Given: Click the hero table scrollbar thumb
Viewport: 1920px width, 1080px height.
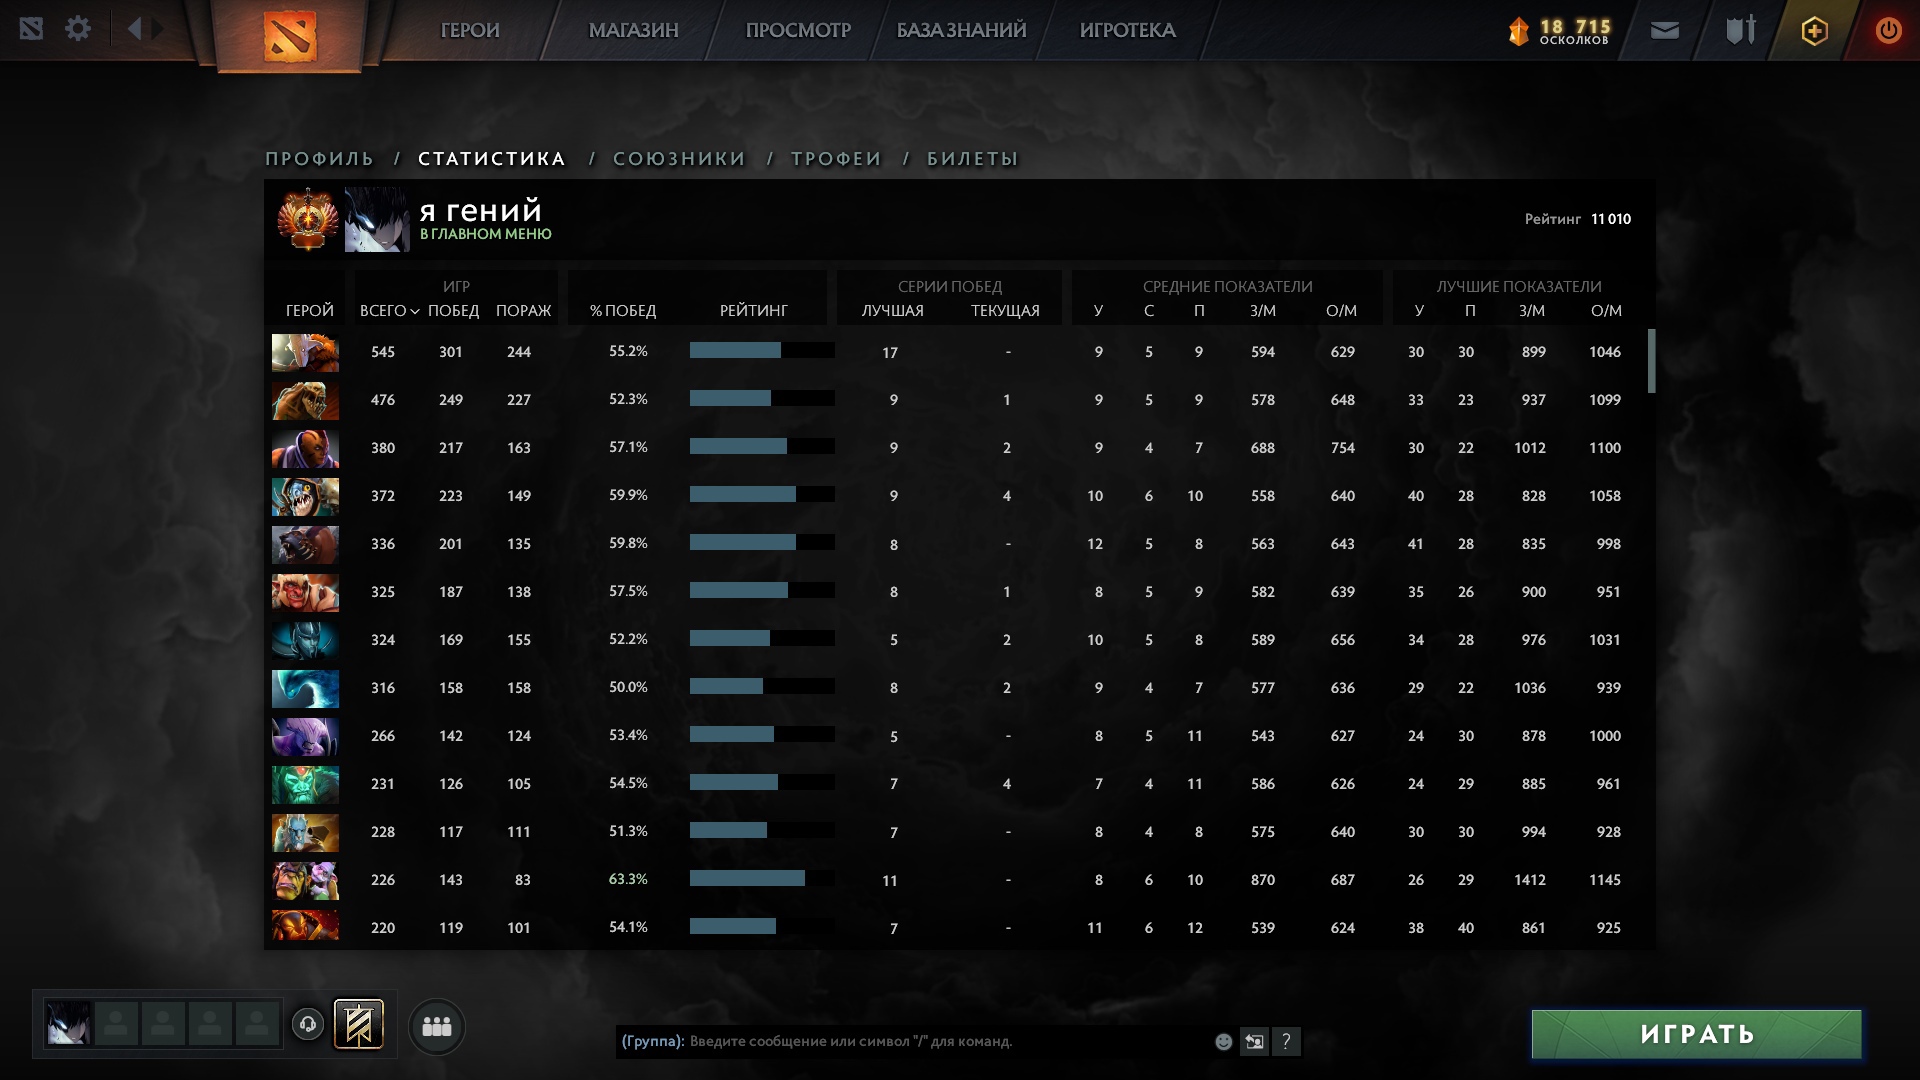Looking at the screenshot, I should click(x=1651, y=361).
